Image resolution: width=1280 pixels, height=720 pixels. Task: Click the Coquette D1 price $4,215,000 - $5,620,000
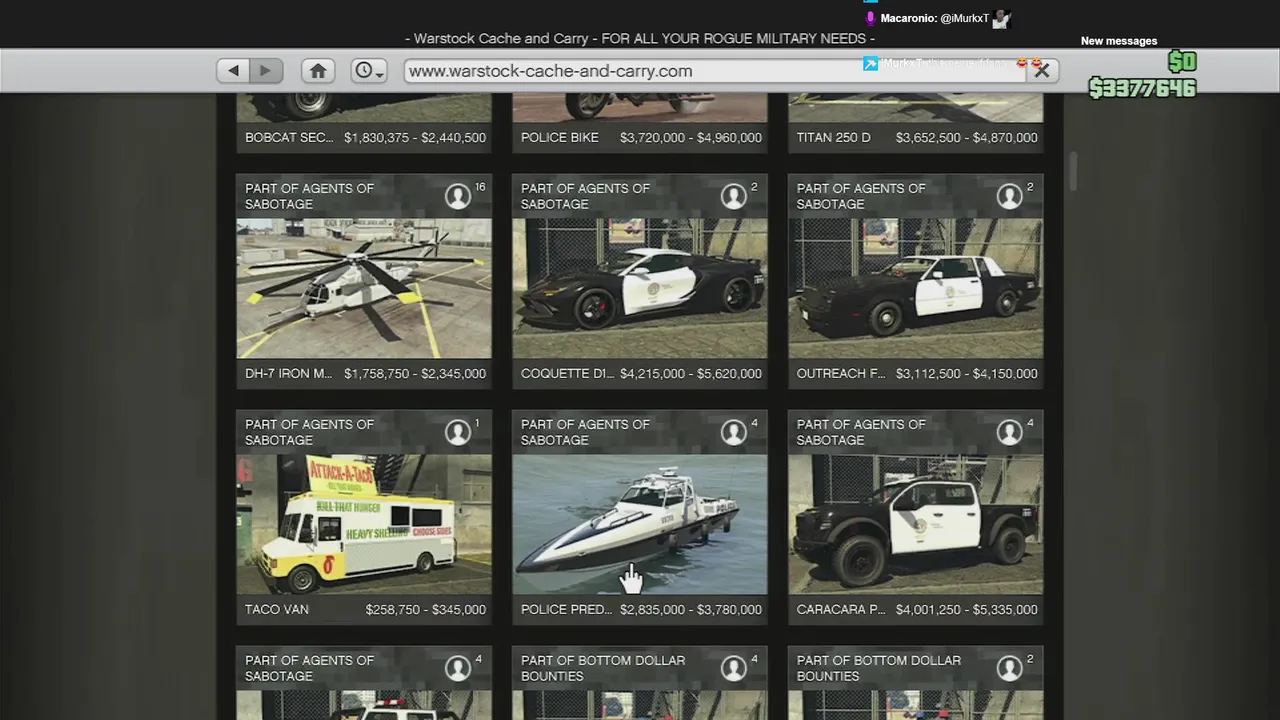pos(691,374)
